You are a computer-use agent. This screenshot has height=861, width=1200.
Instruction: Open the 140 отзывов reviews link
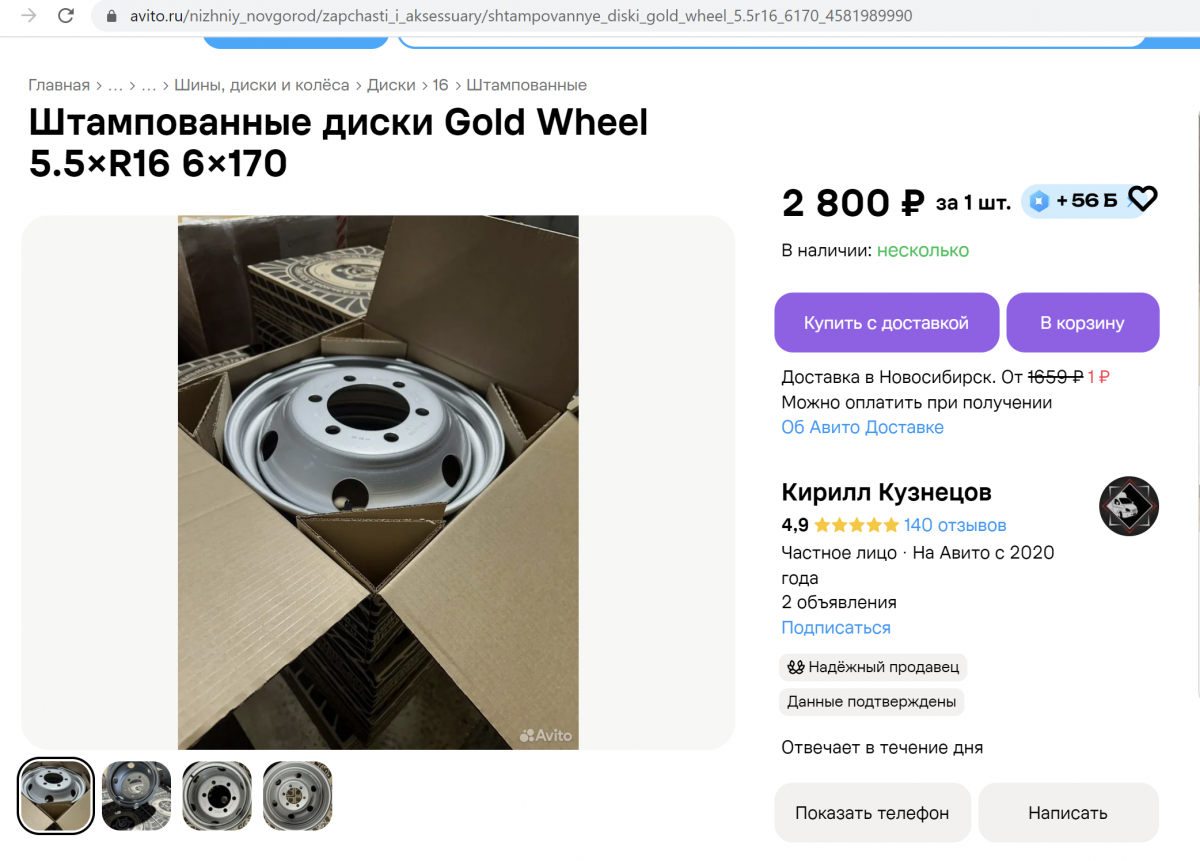(955, 525)
